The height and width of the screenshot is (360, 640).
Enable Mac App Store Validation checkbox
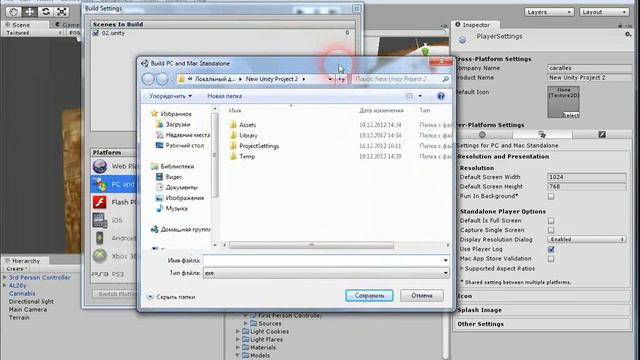(x=551, y=259)
